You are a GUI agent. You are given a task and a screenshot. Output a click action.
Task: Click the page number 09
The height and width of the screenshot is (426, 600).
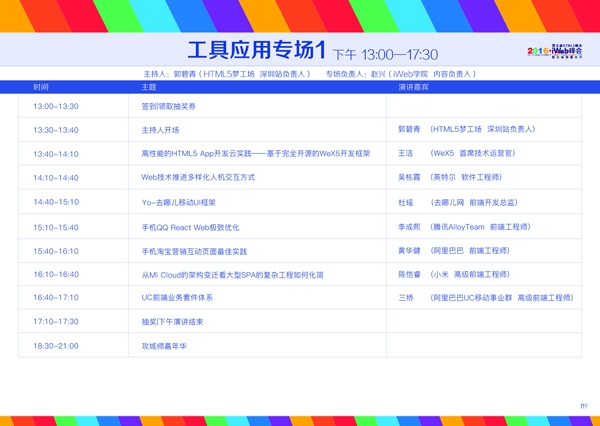coord(584,406)
